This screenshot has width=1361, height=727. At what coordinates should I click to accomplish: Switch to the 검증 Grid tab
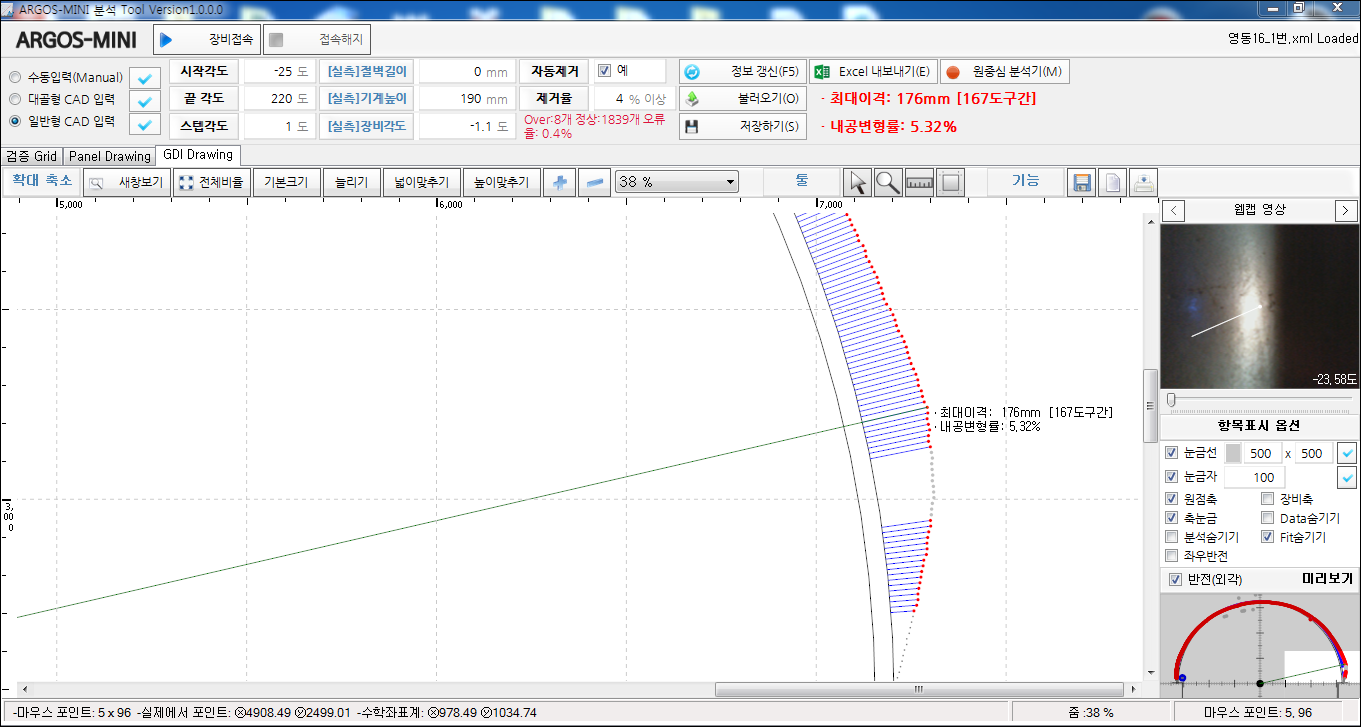32,156
